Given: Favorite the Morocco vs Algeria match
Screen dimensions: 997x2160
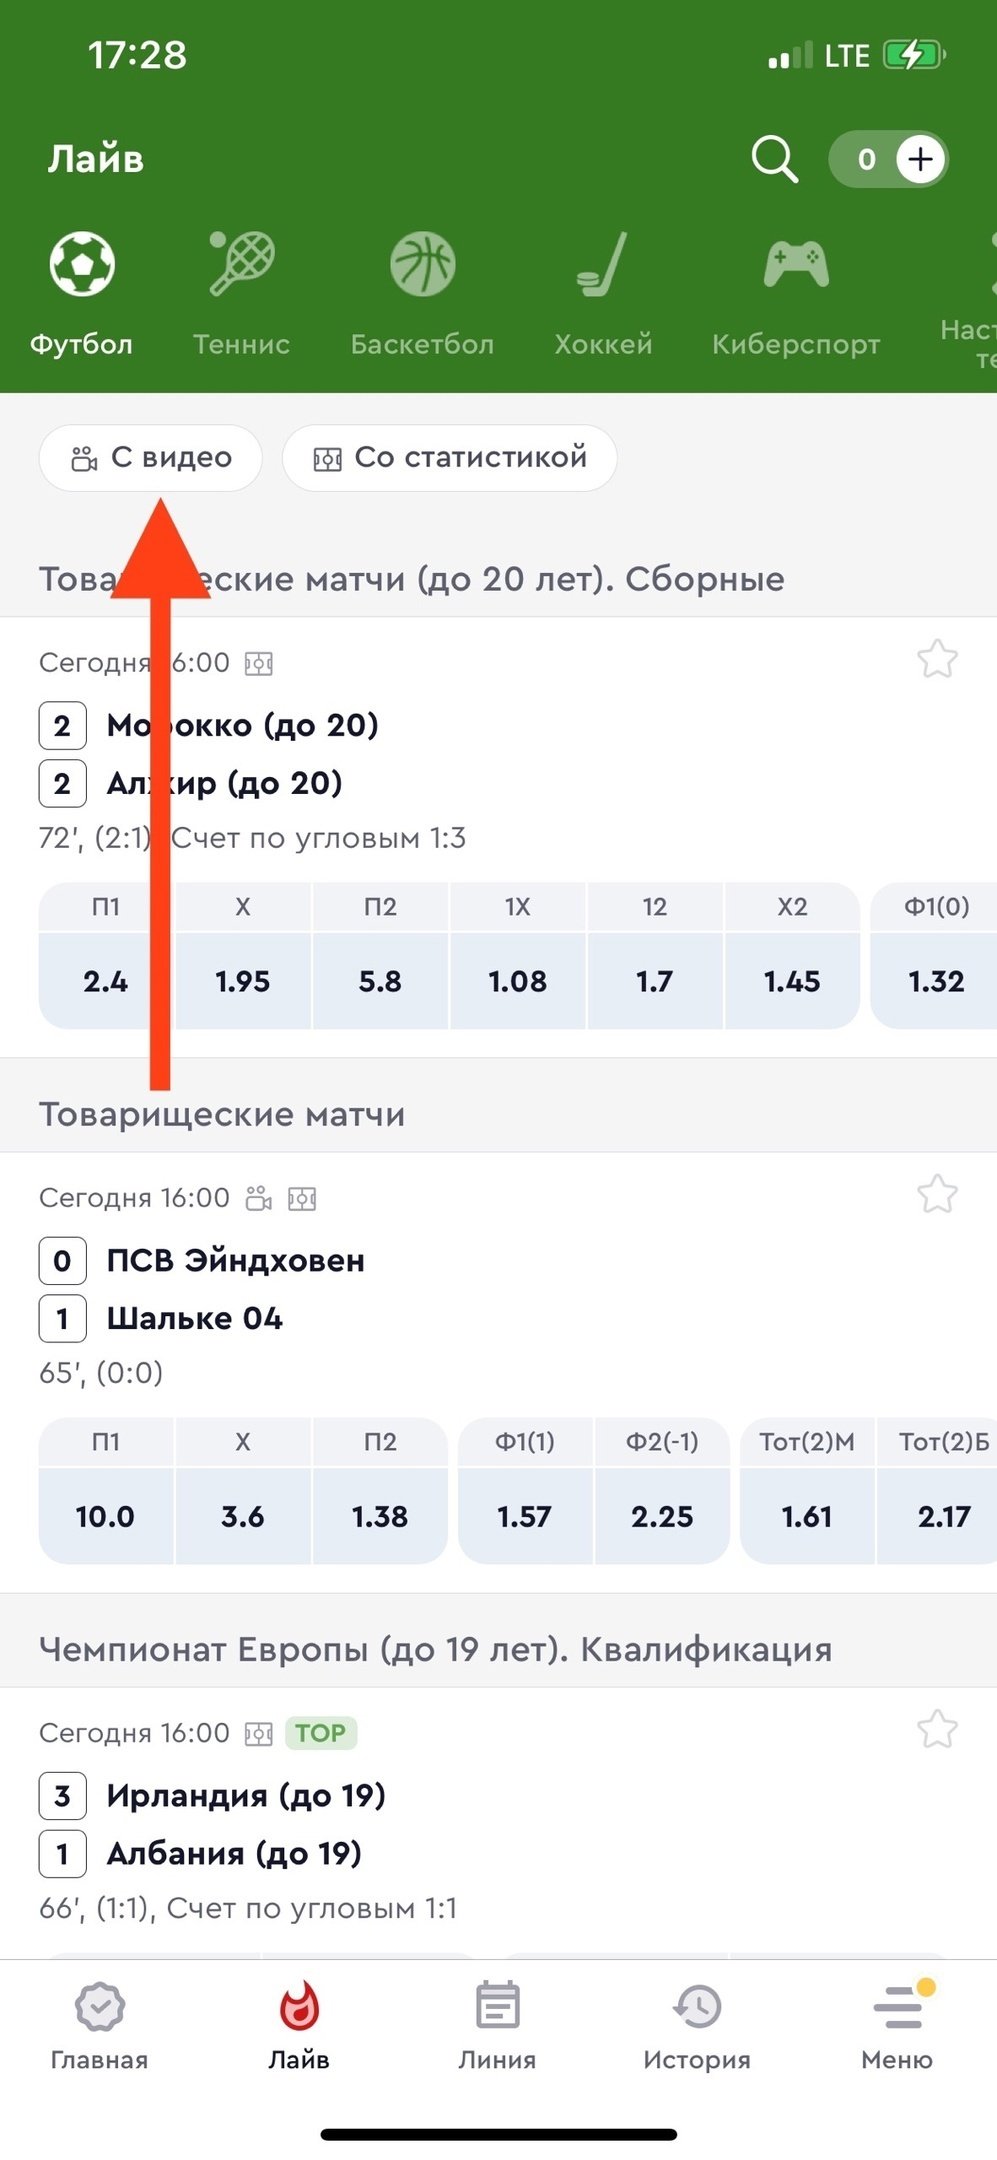Looking at the screenshot, I should coord(937,660).
